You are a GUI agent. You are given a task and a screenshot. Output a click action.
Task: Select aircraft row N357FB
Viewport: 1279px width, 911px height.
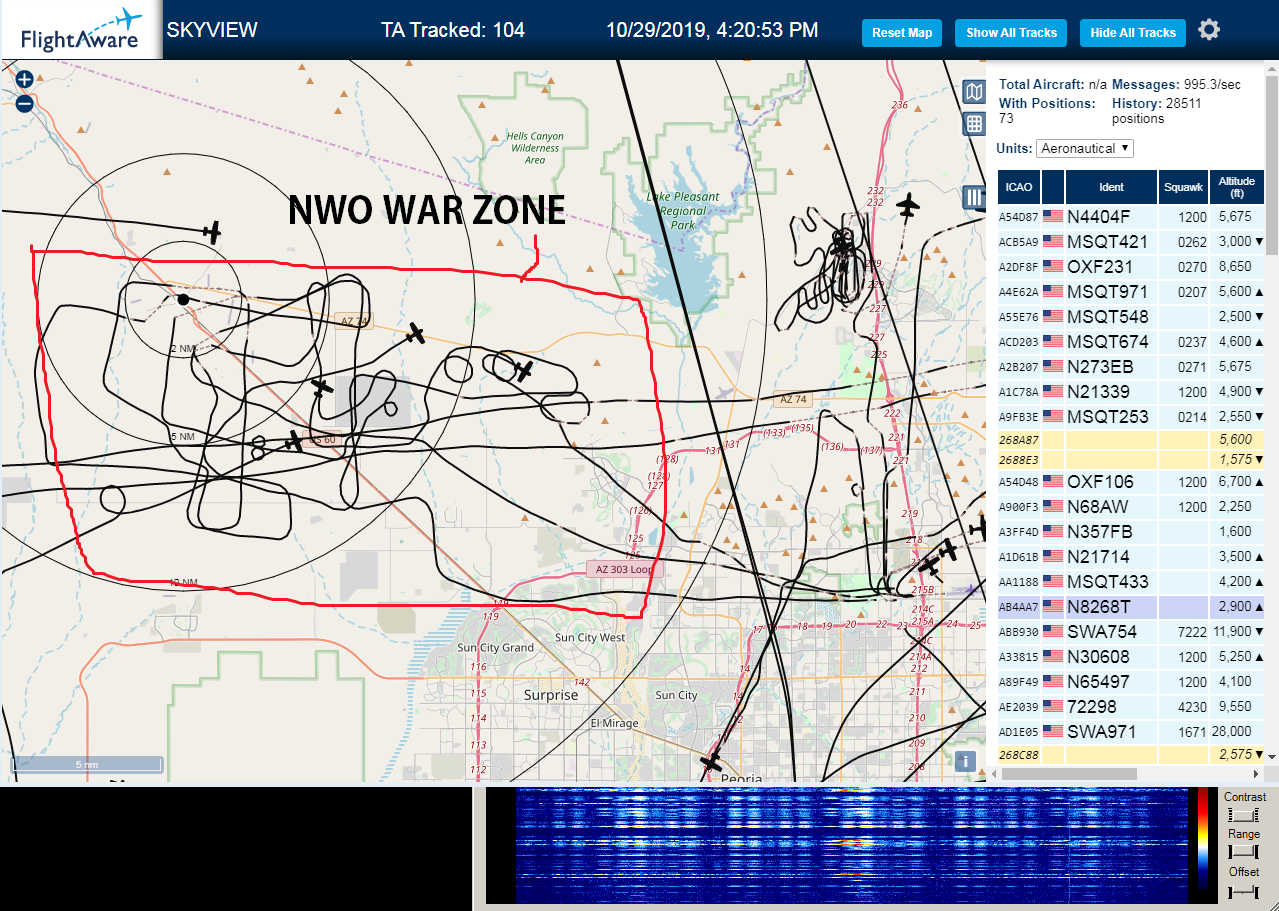point(1131,532)
